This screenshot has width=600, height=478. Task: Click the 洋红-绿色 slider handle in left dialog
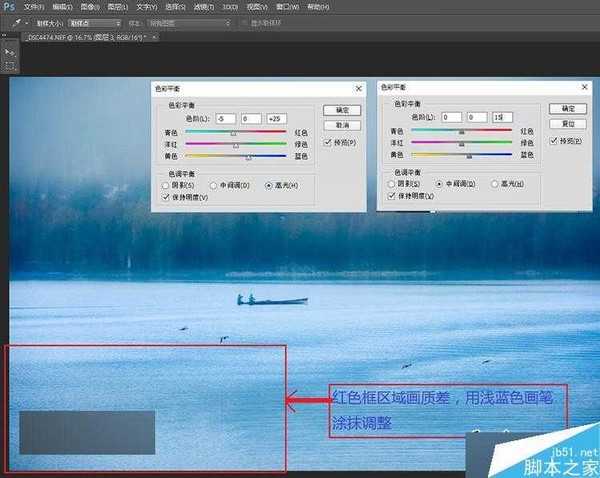pos(236,145)
